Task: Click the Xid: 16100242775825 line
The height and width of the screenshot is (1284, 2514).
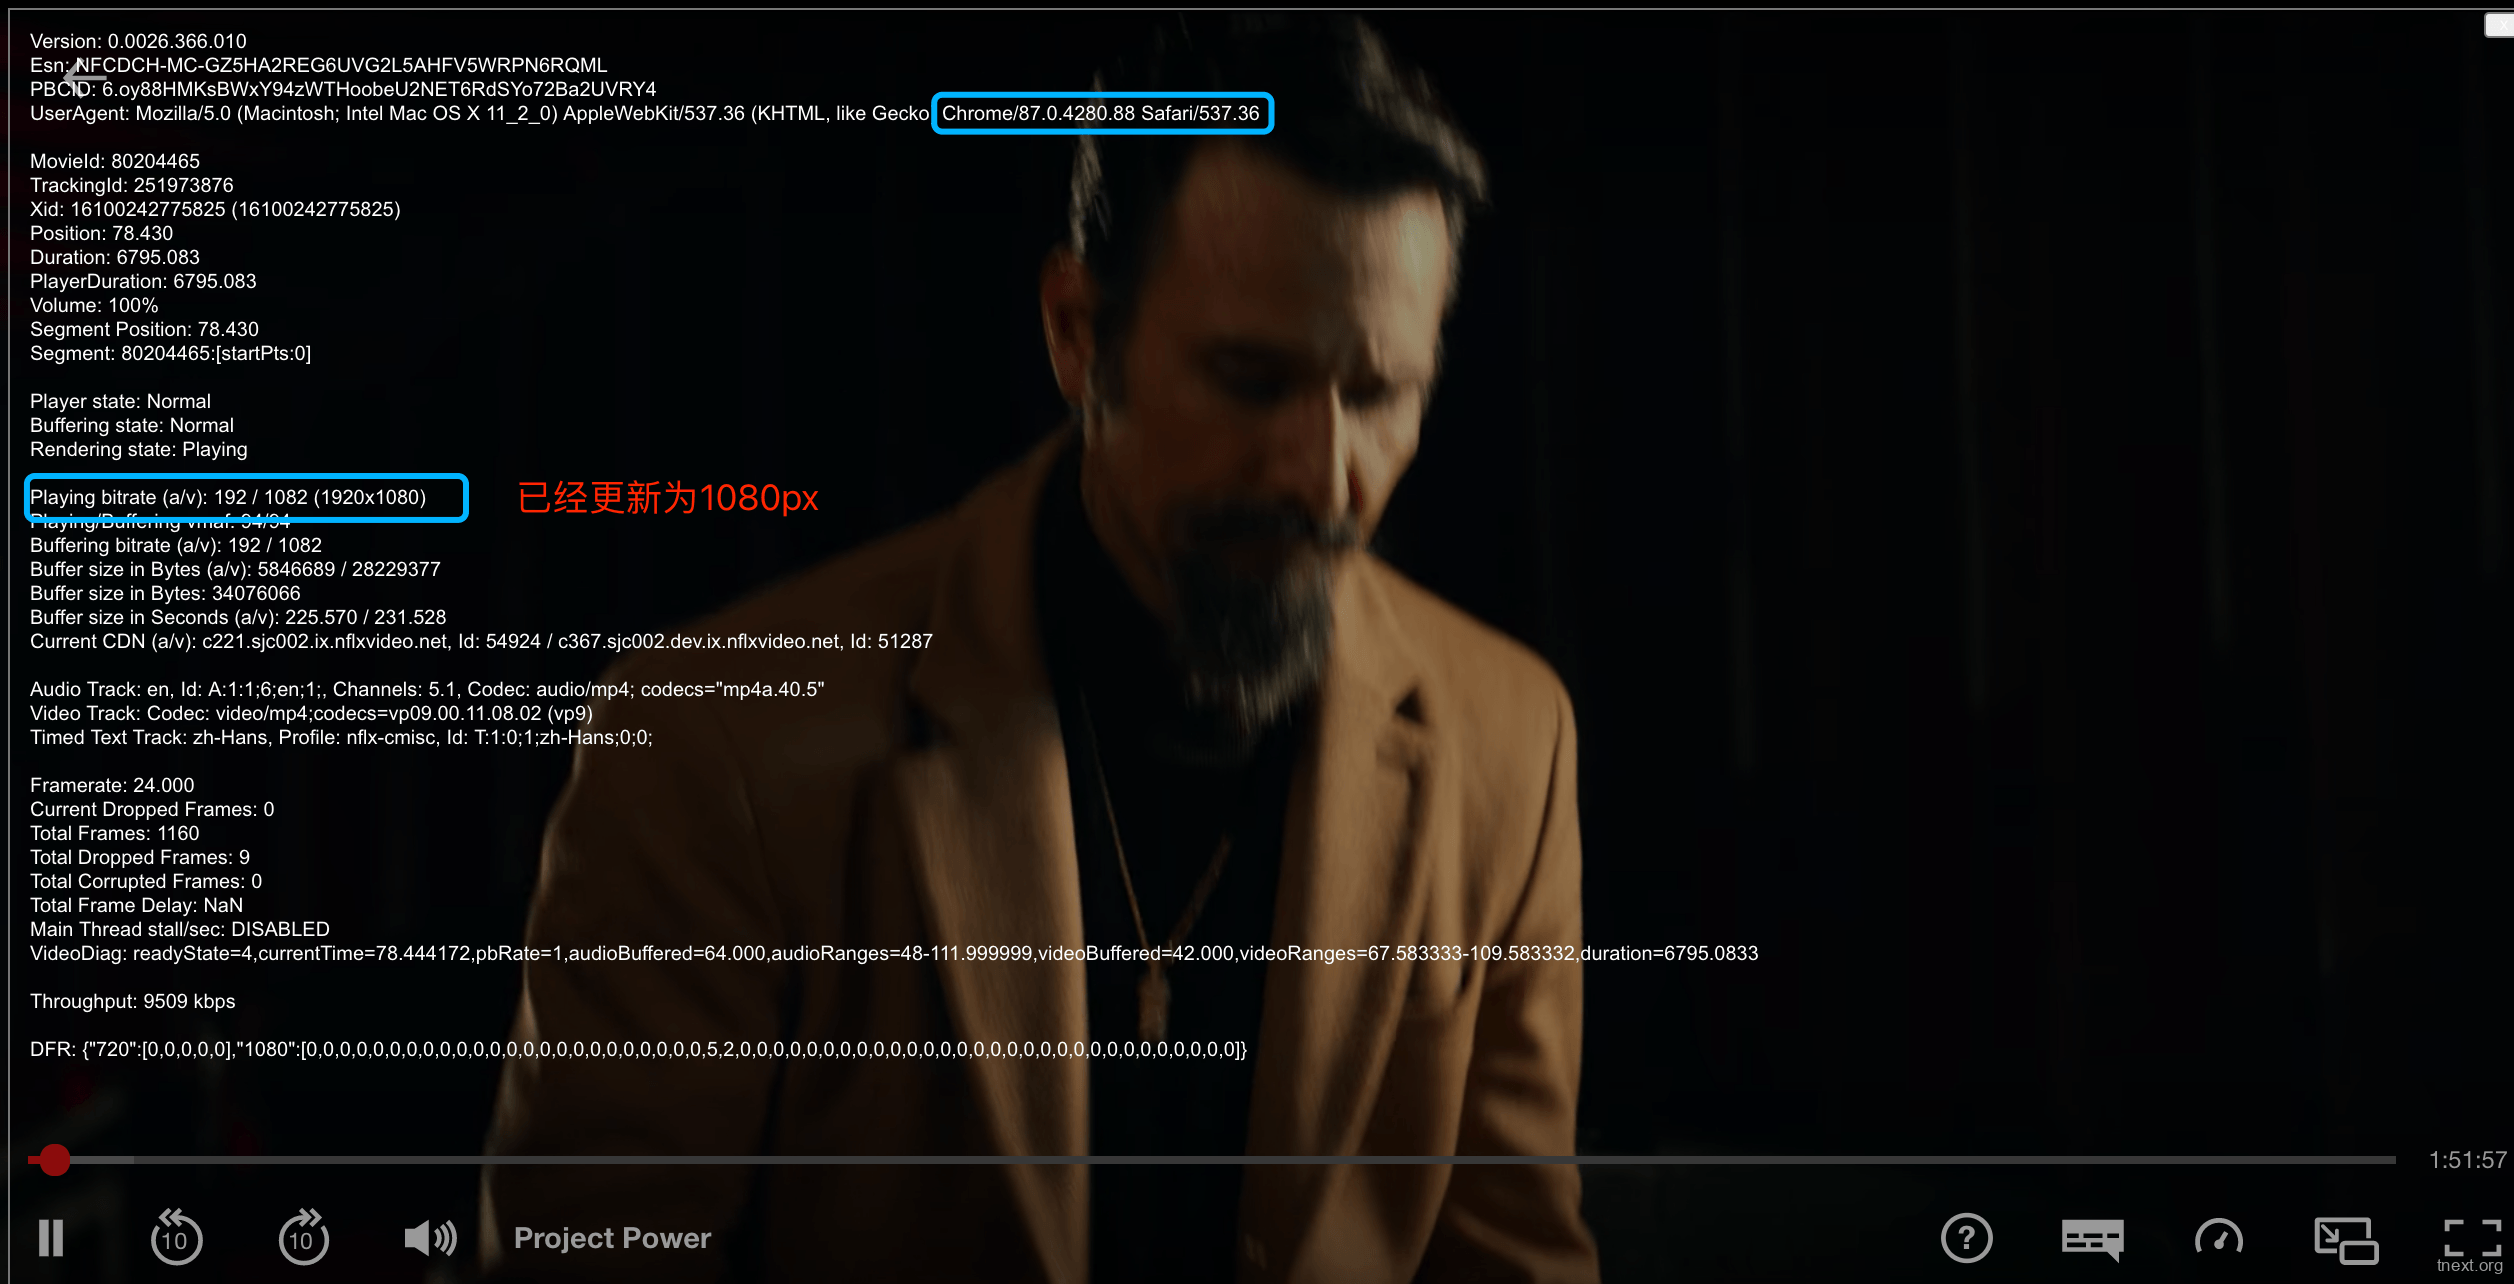Action: coord(215,209)
